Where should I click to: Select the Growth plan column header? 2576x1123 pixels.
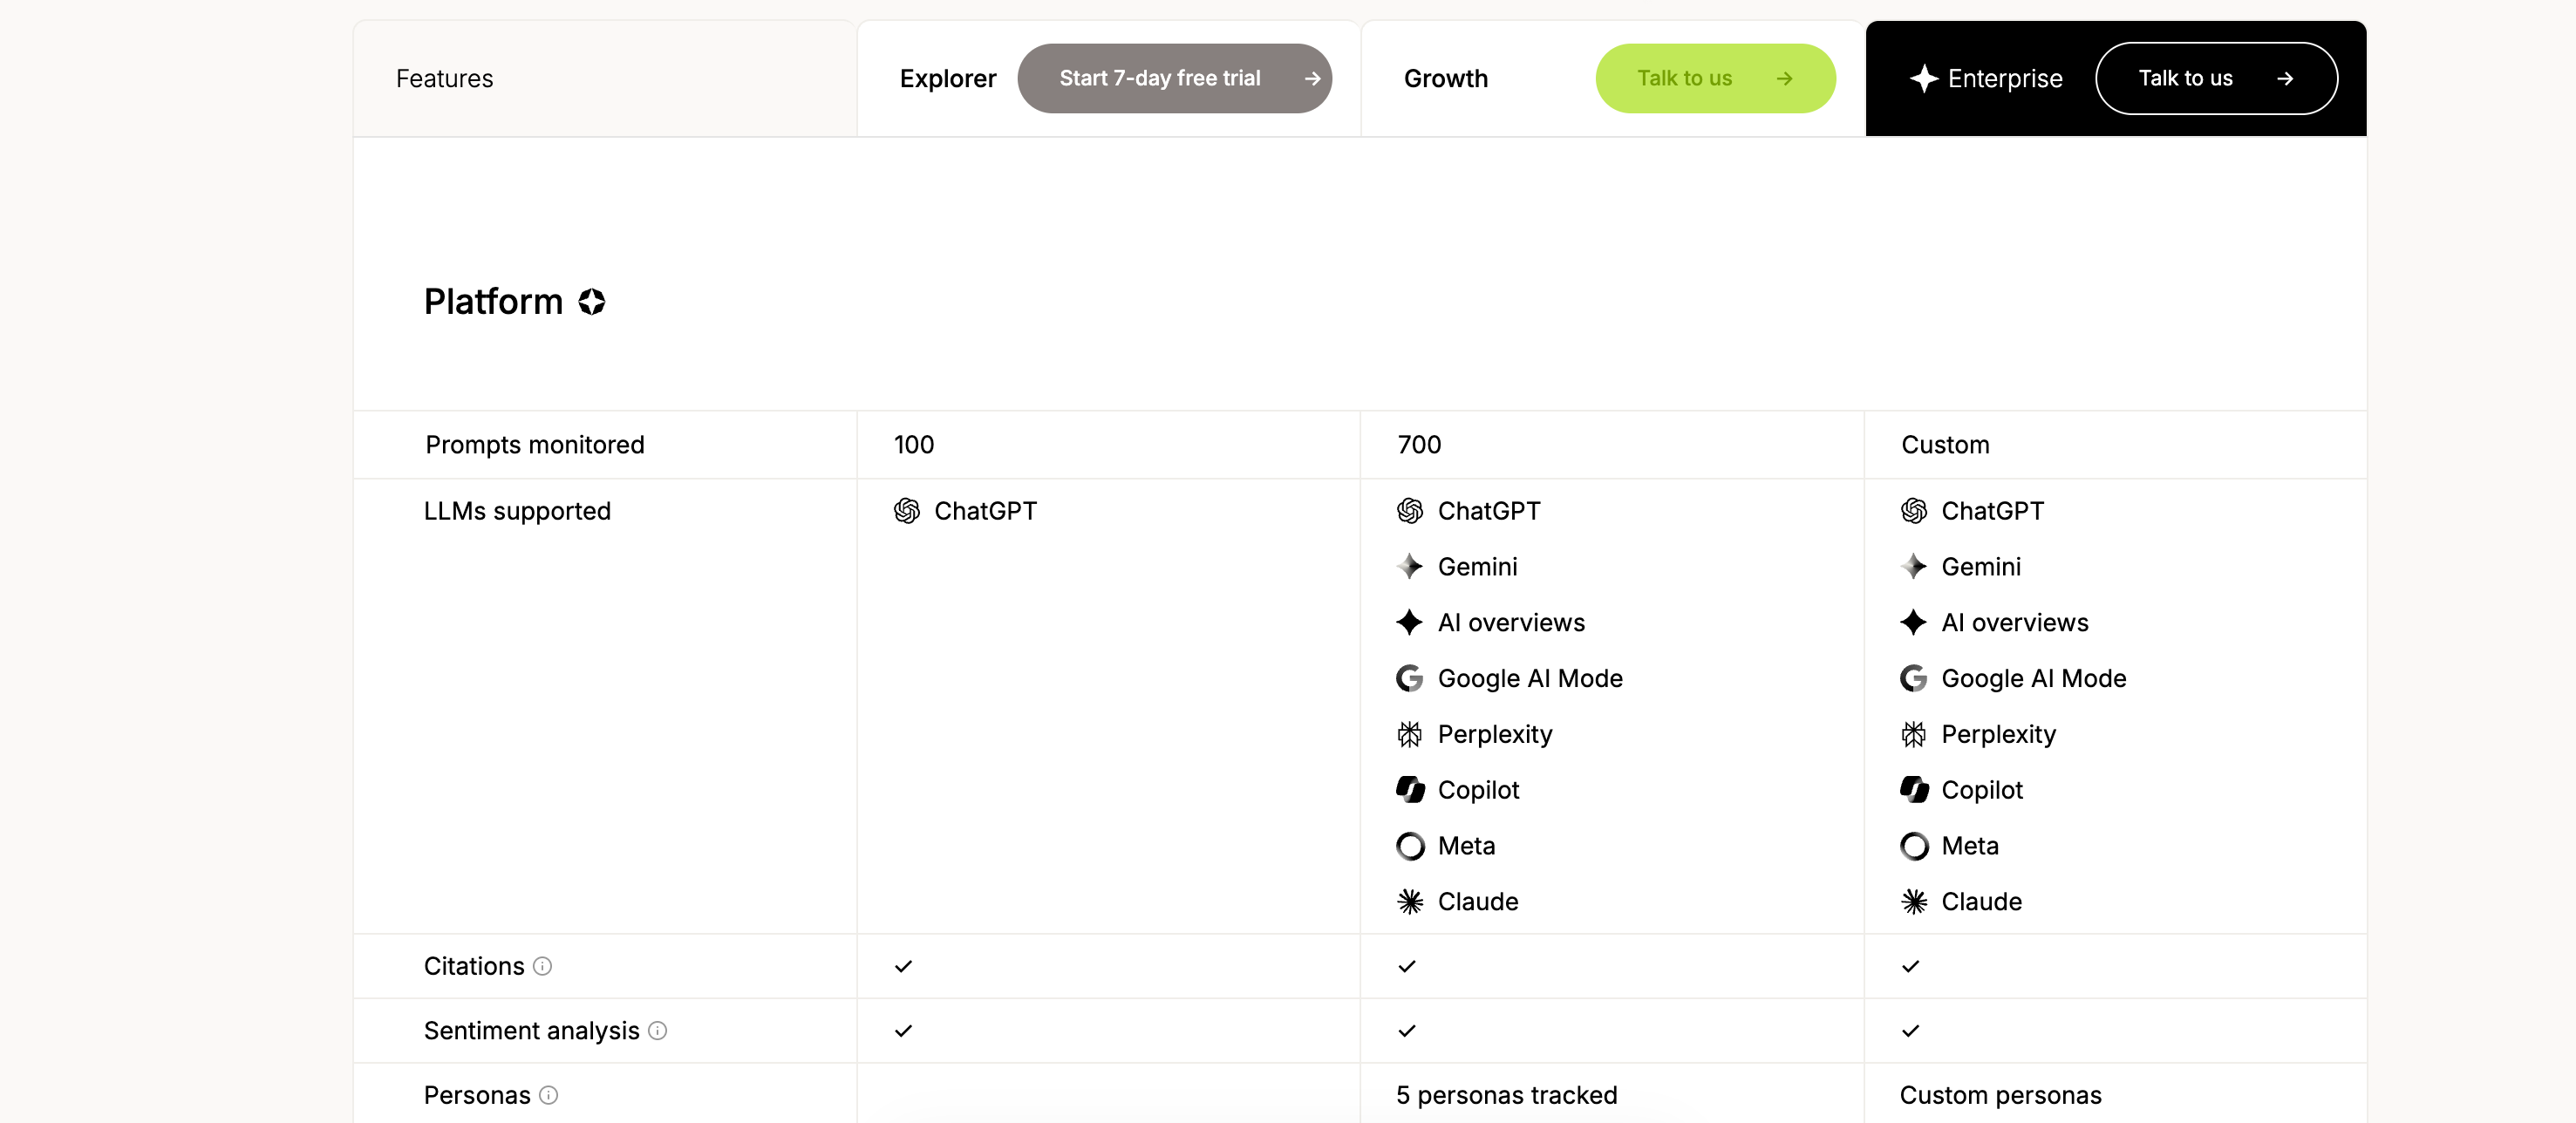(x=1445, y=78)
